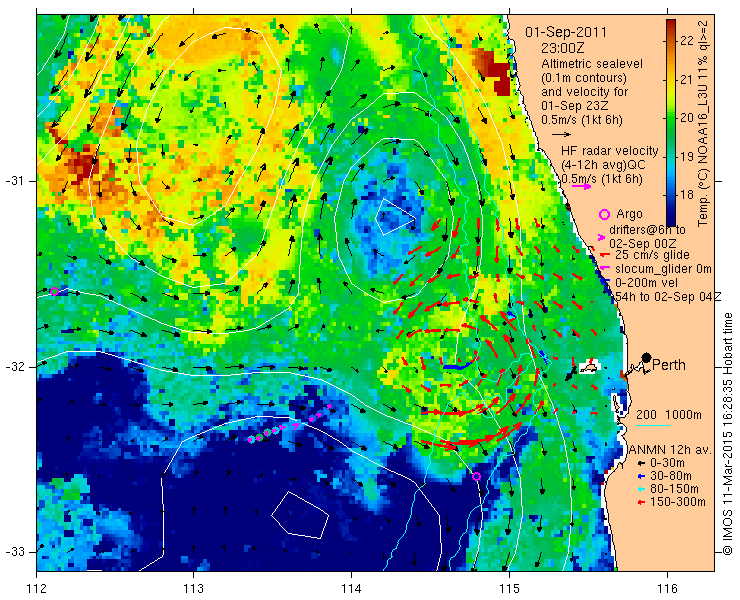The width and height of the screenshot is (740, 600).
Task: Click the 18 tick on the color bar
Action: click(687, 194)
